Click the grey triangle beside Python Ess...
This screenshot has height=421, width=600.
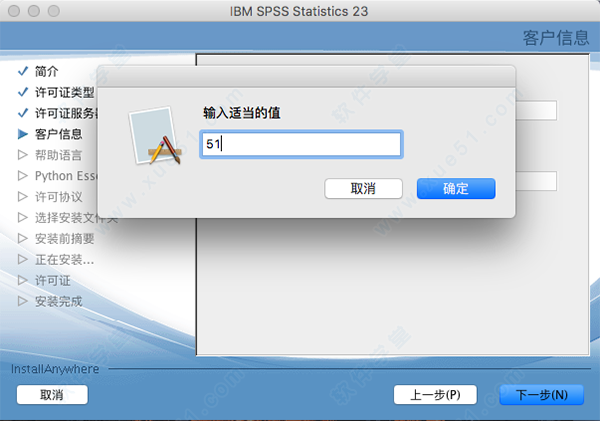[x=23, y=176]
